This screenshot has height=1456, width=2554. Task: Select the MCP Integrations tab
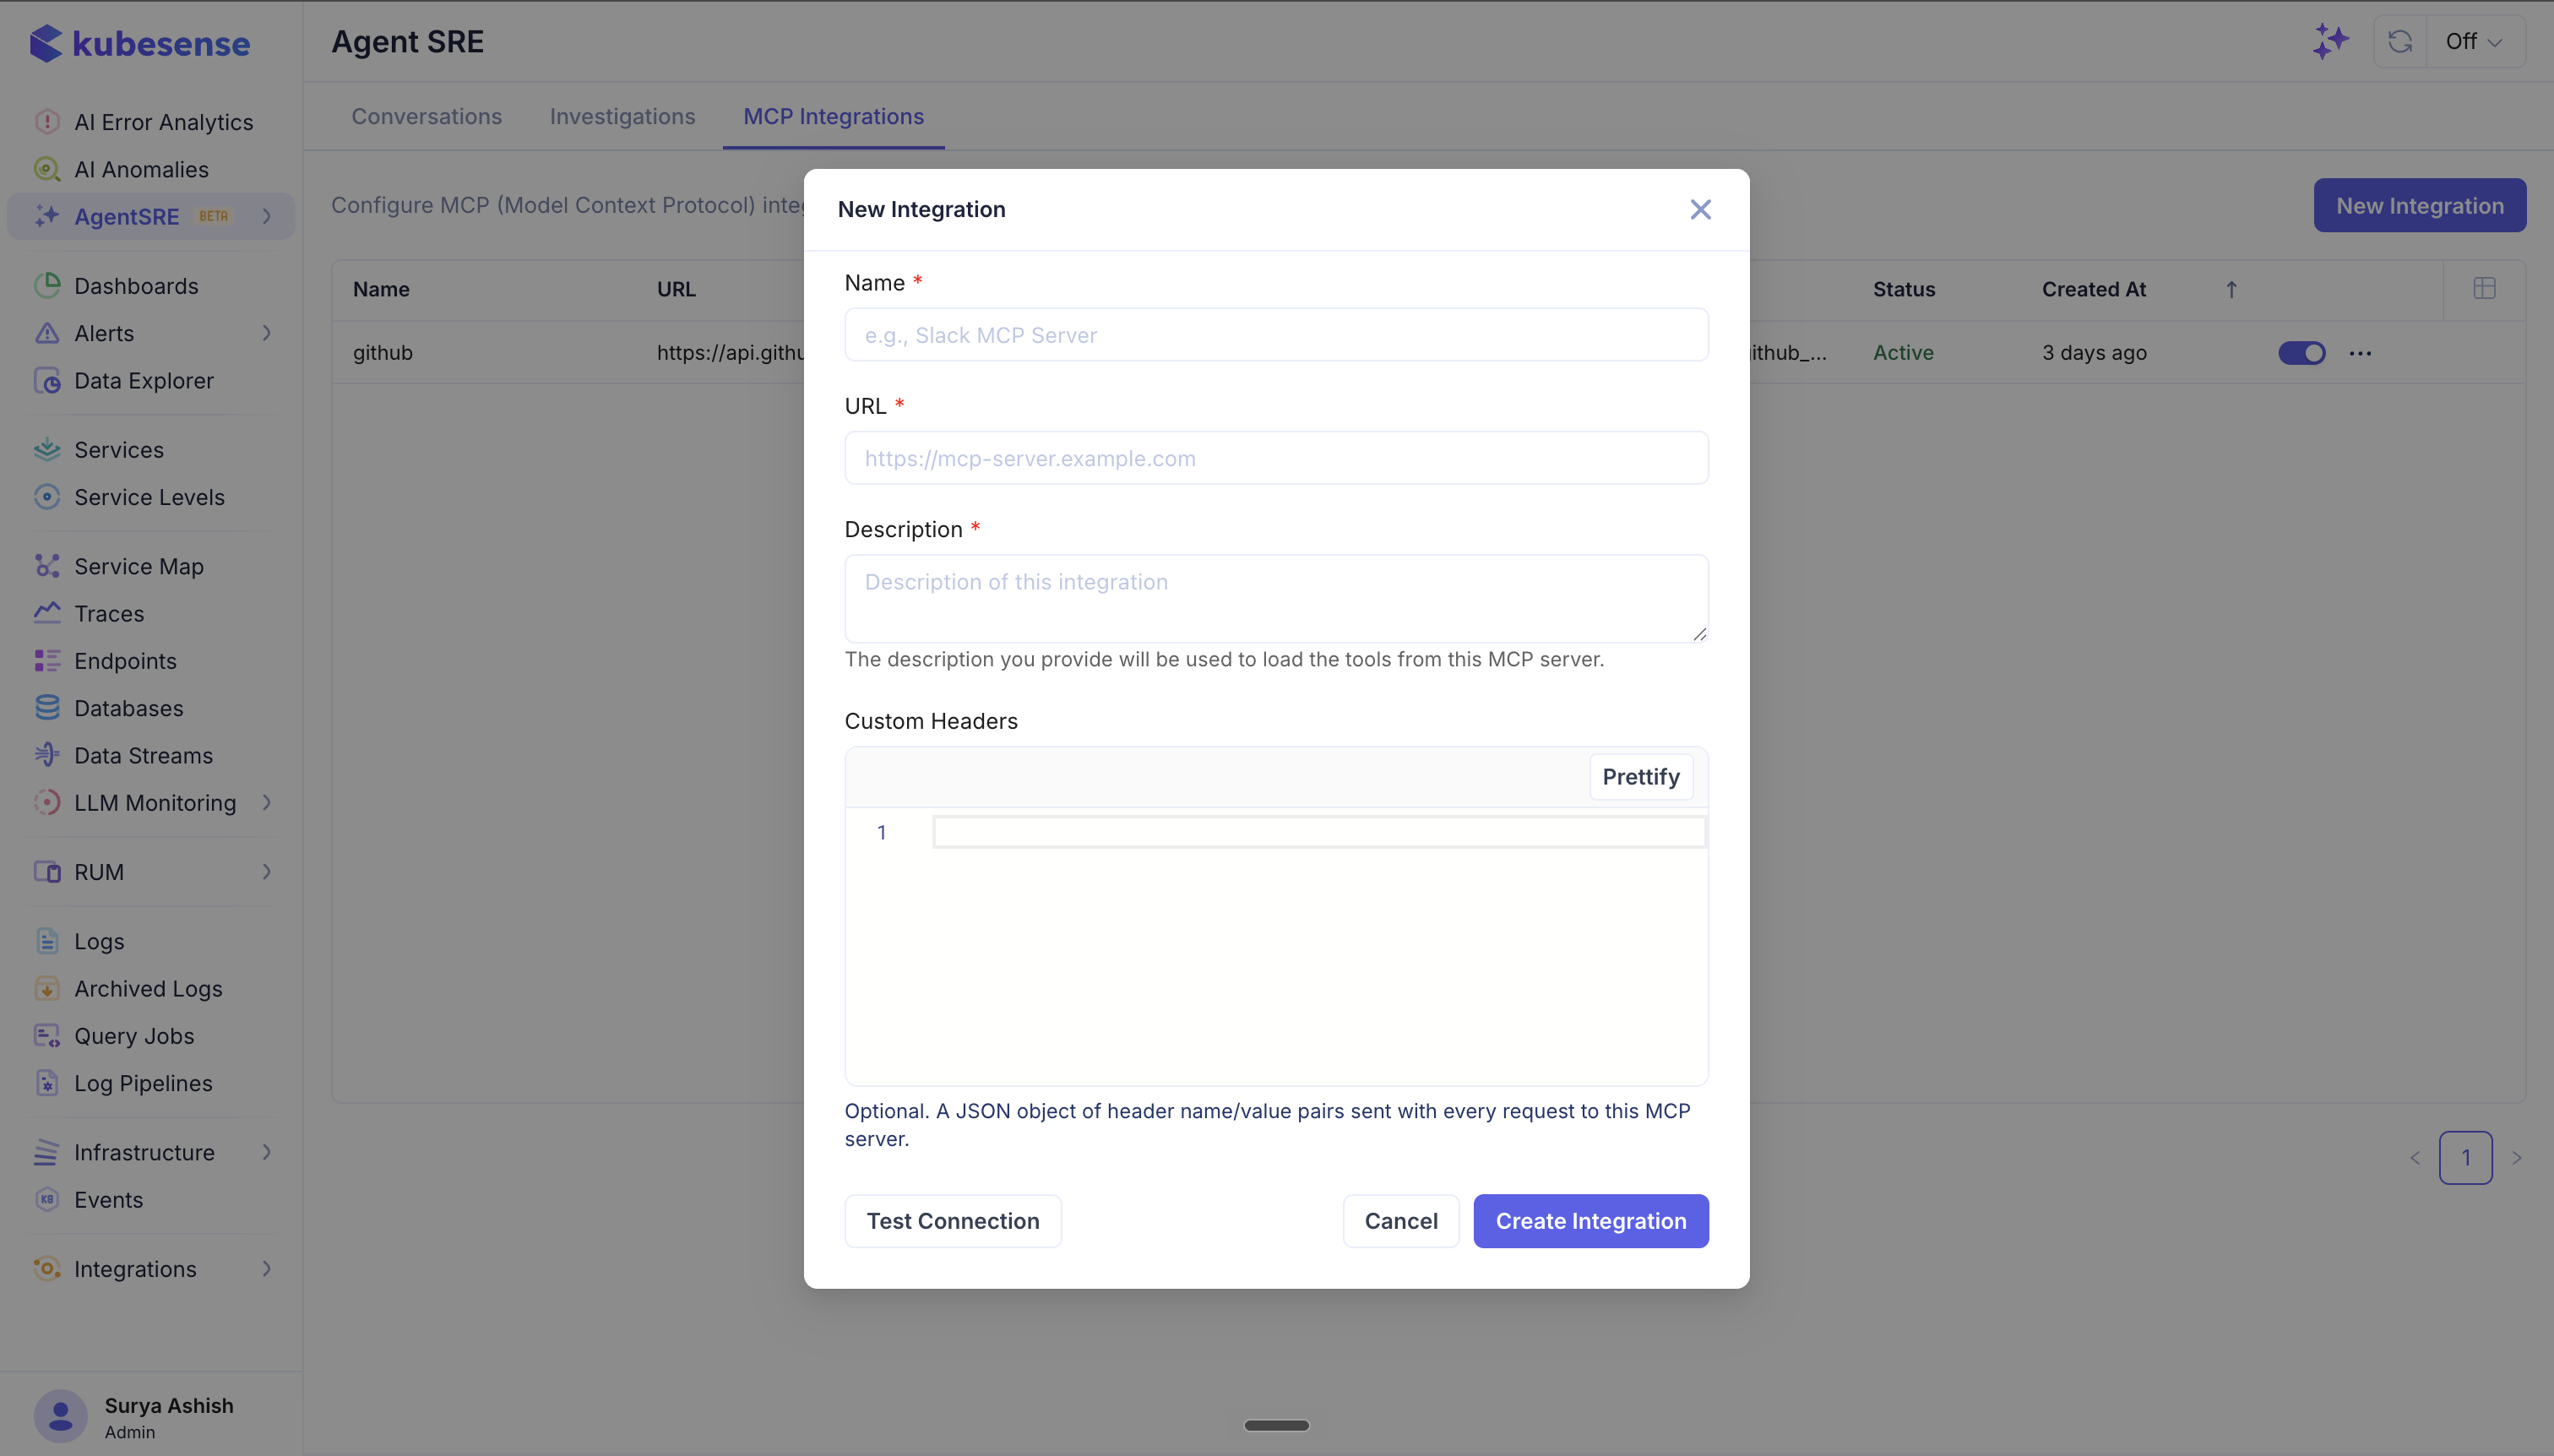(833, 116)
